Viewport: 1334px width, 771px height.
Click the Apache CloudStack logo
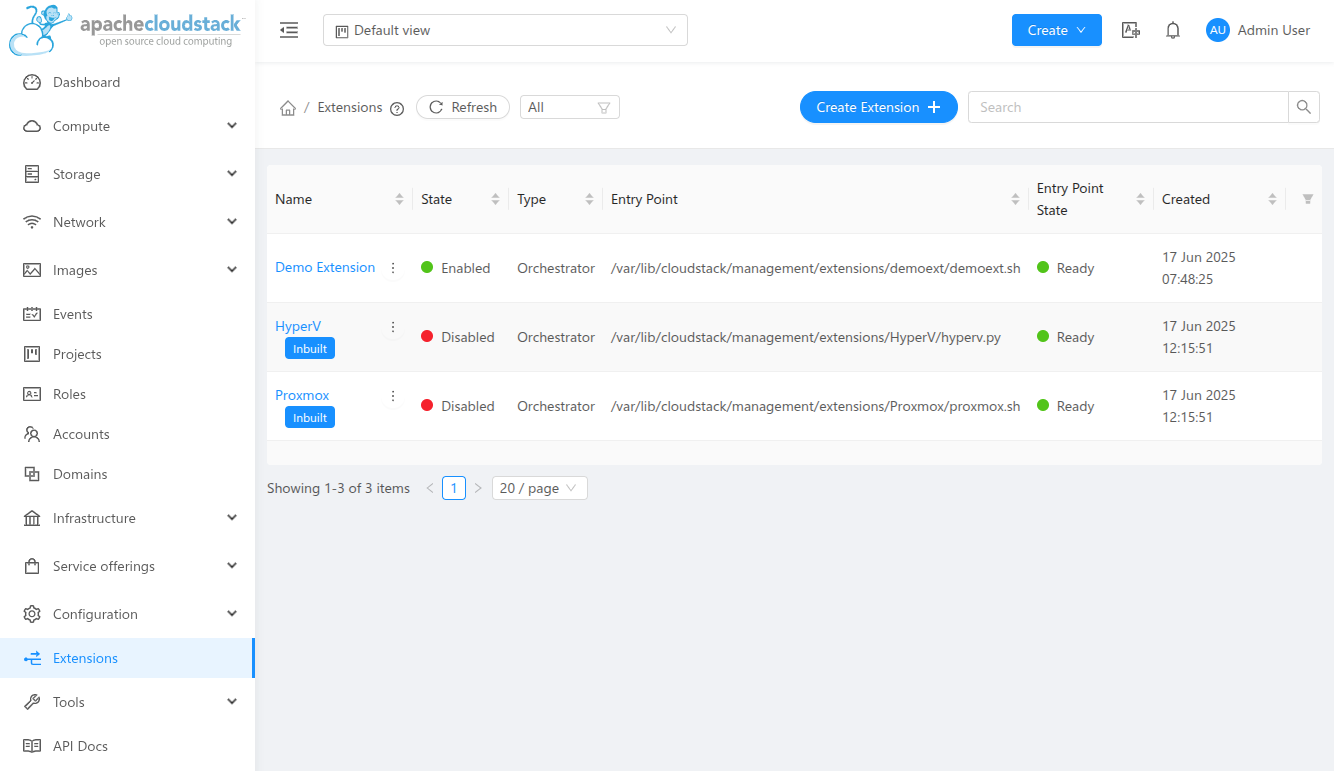tap(125, 30)
